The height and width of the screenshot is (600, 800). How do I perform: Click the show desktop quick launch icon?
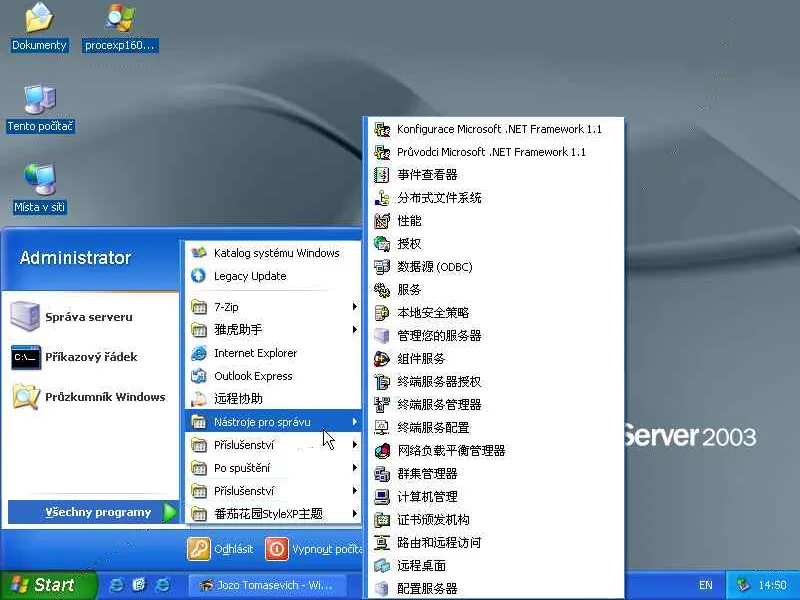click(139, 585)
